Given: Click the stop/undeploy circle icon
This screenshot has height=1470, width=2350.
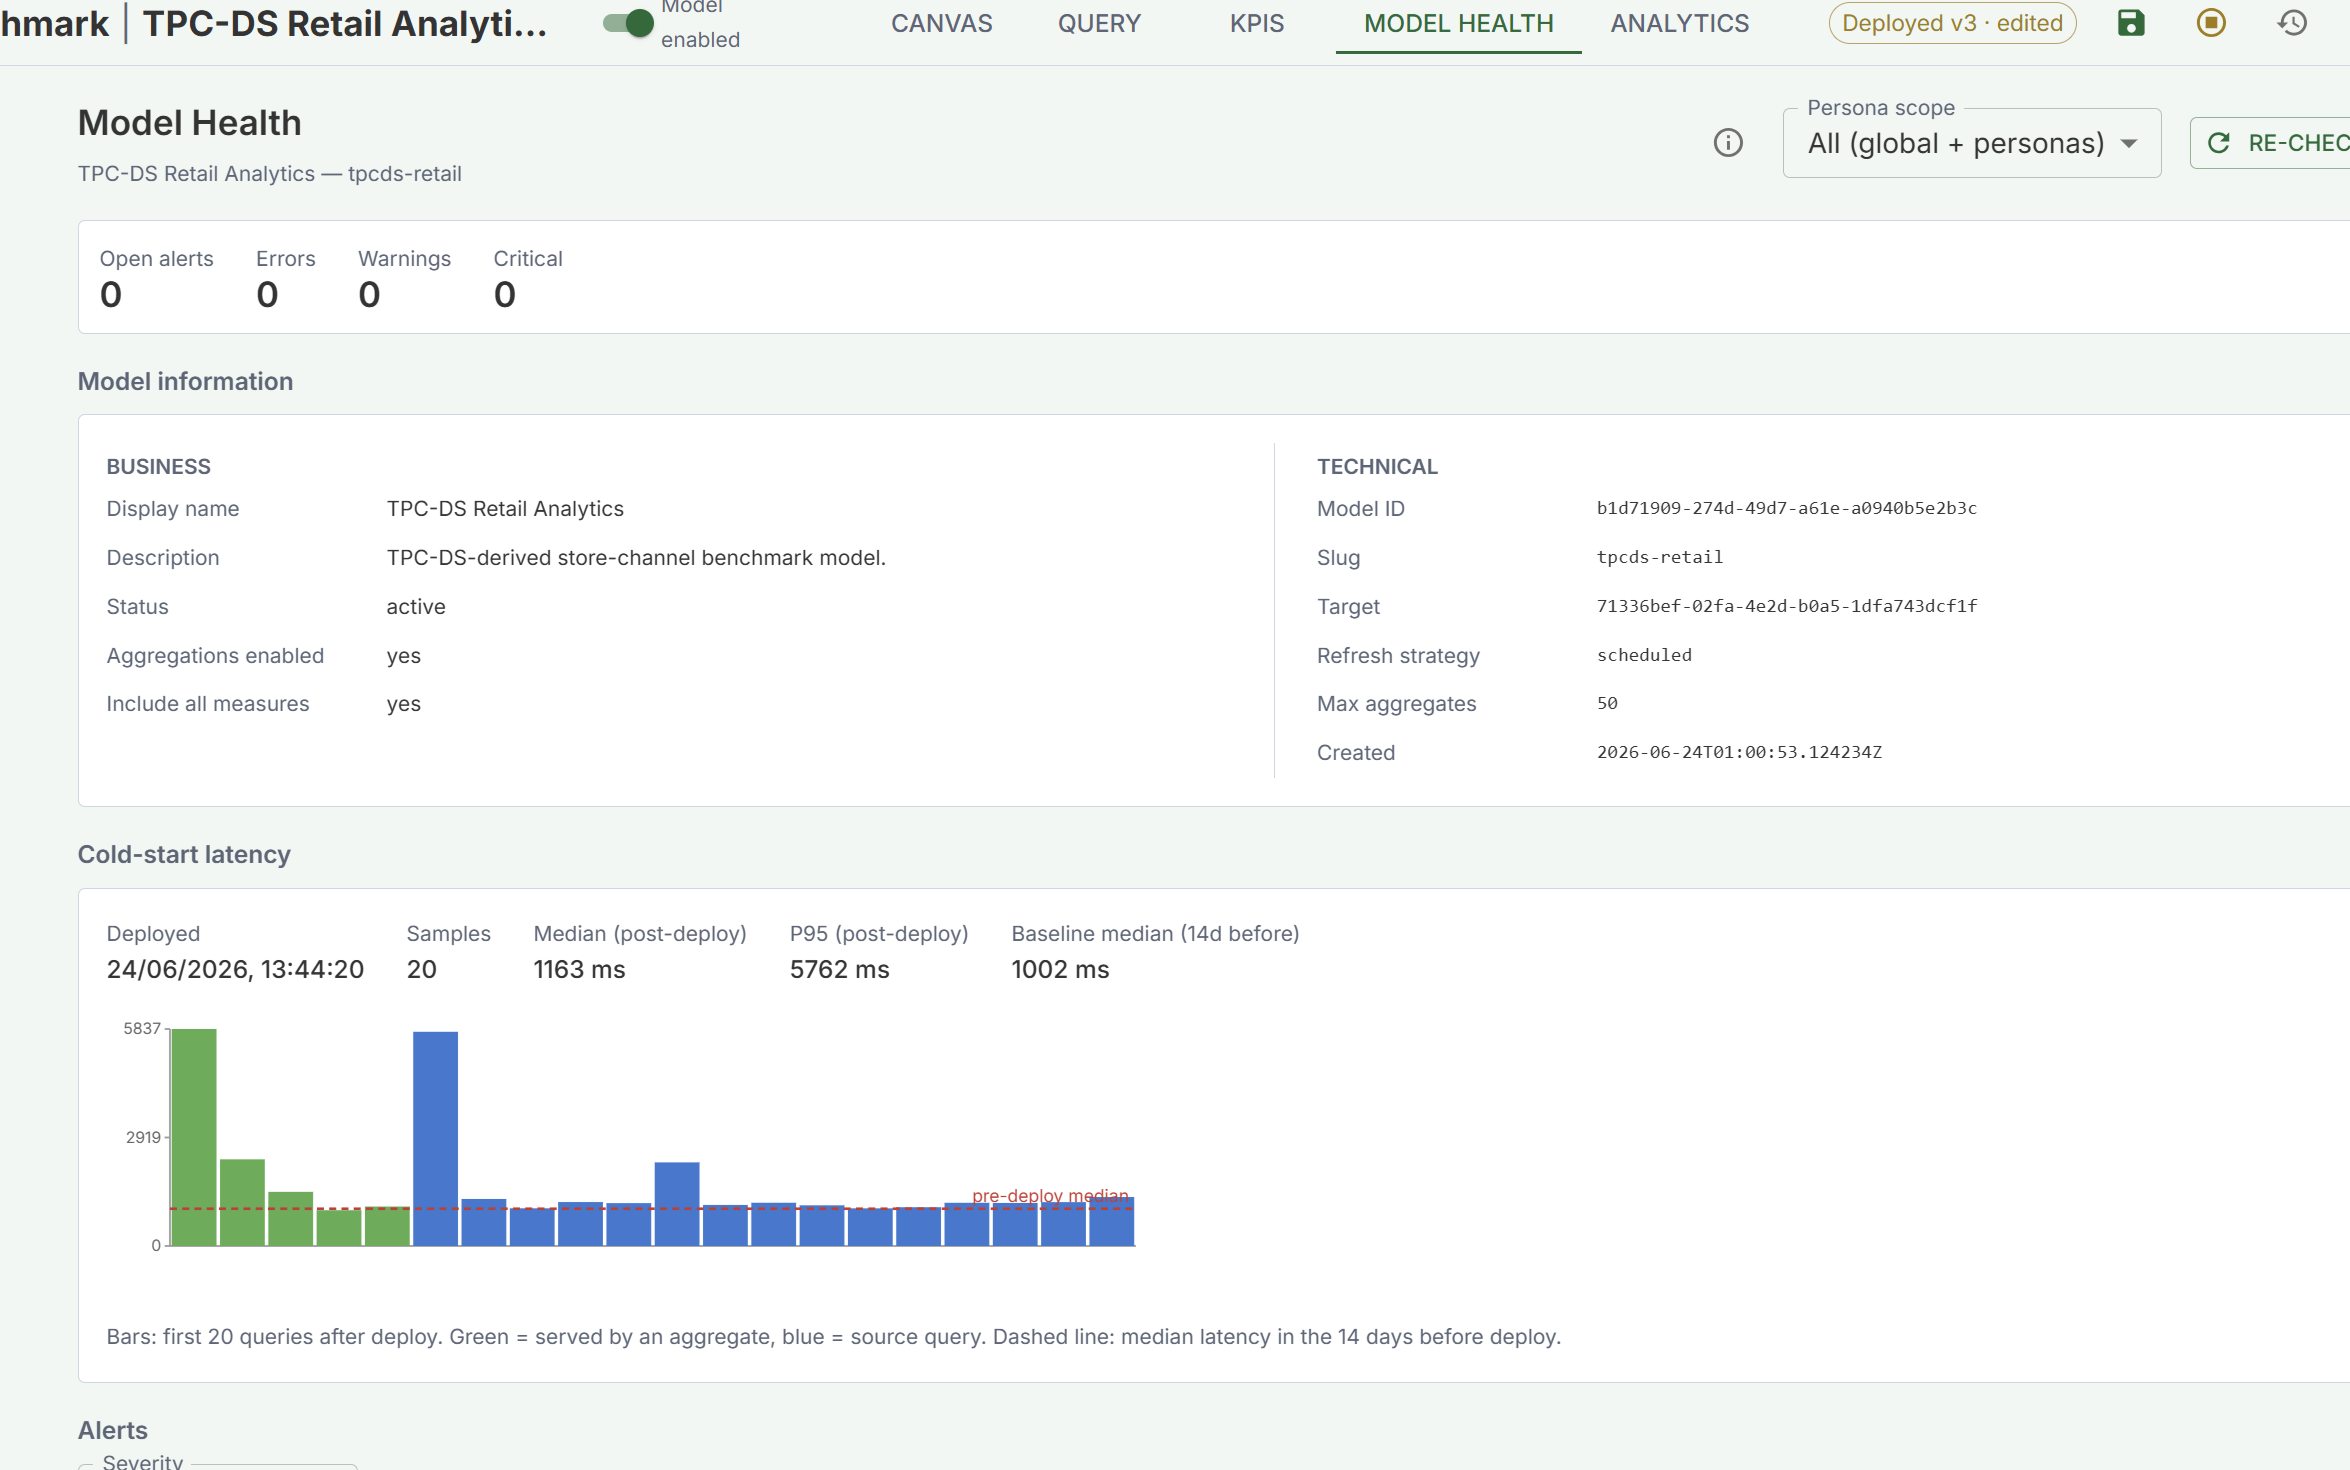Looking at the screenshot, I should click(2211, 23).
